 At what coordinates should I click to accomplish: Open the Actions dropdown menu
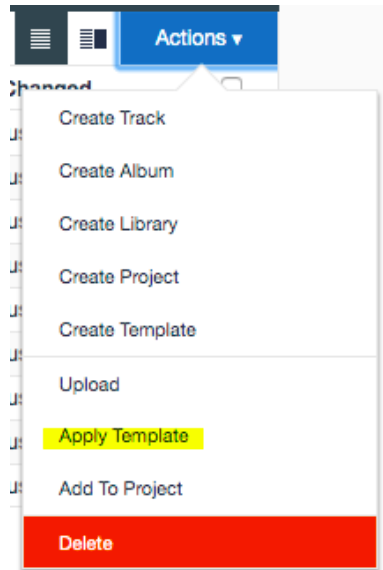coord(199,38)
